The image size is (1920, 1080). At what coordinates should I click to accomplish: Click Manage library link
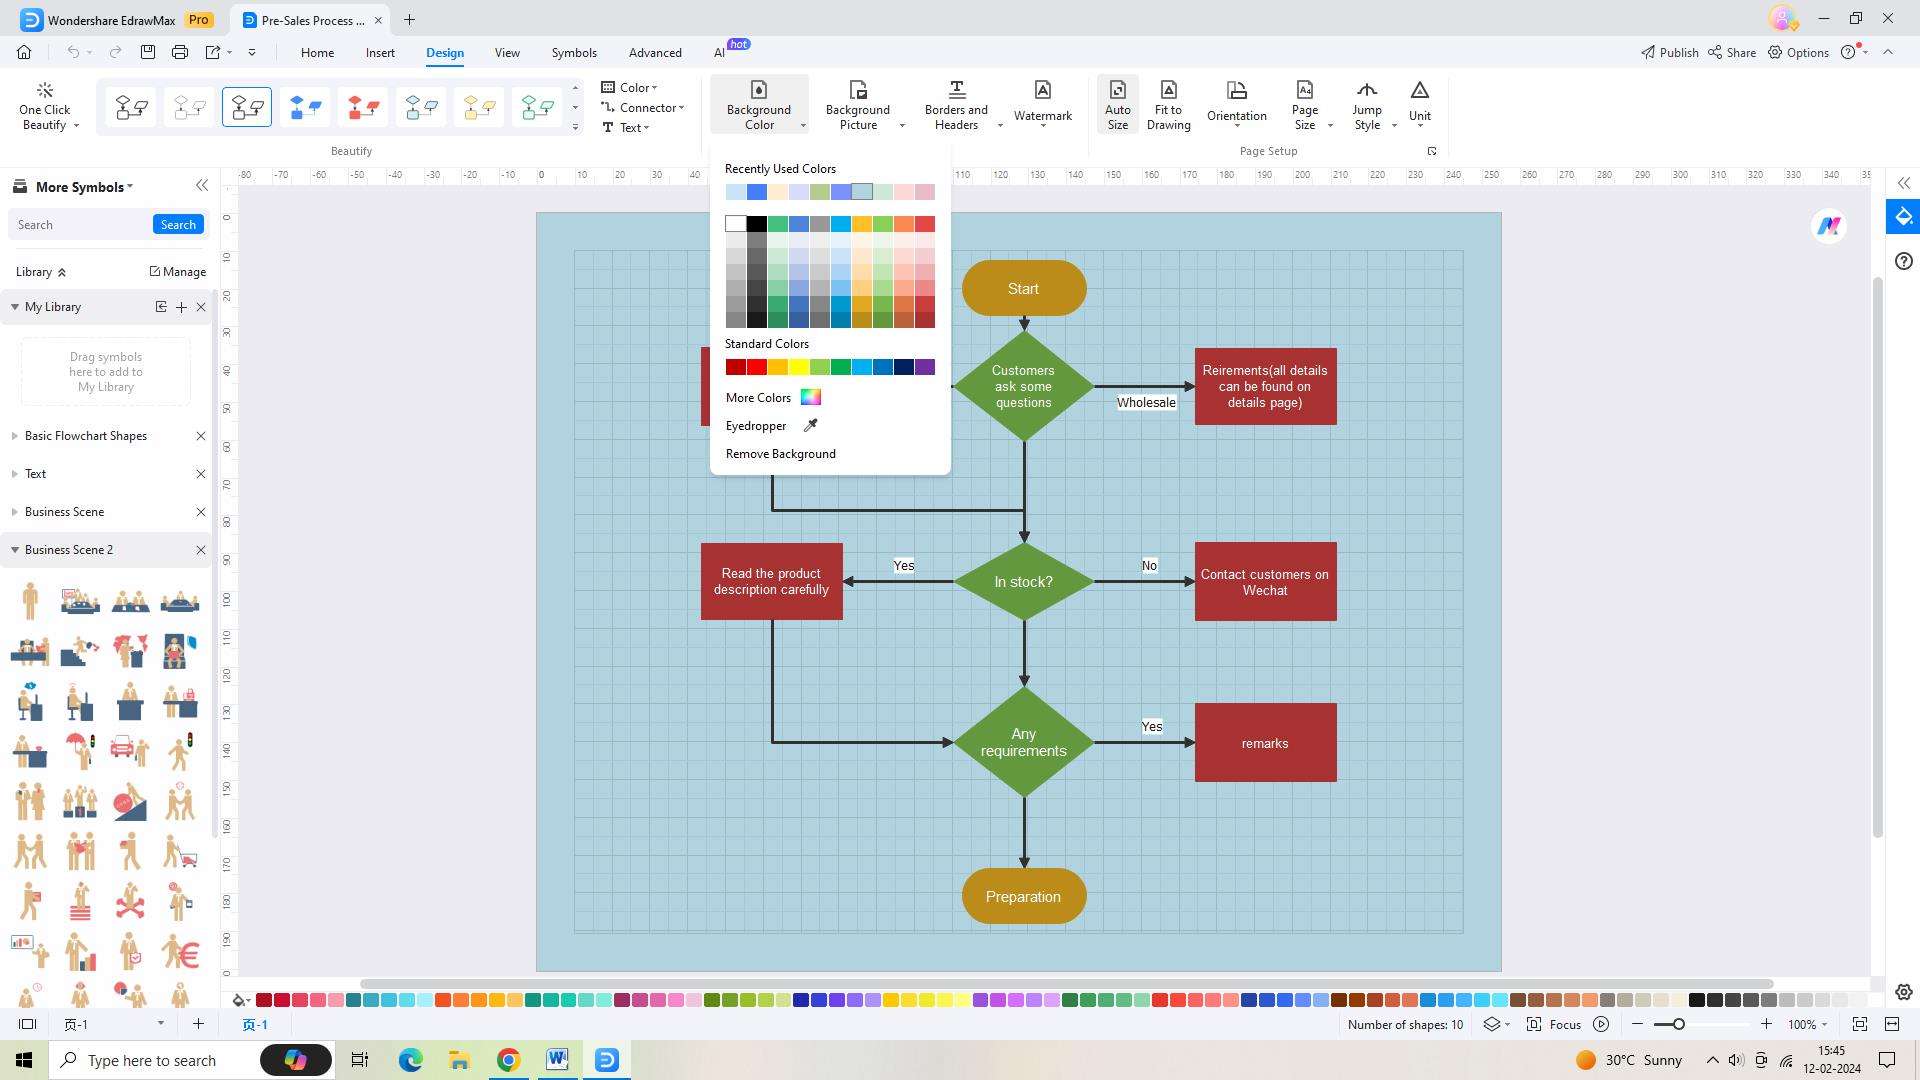[177, 272]
